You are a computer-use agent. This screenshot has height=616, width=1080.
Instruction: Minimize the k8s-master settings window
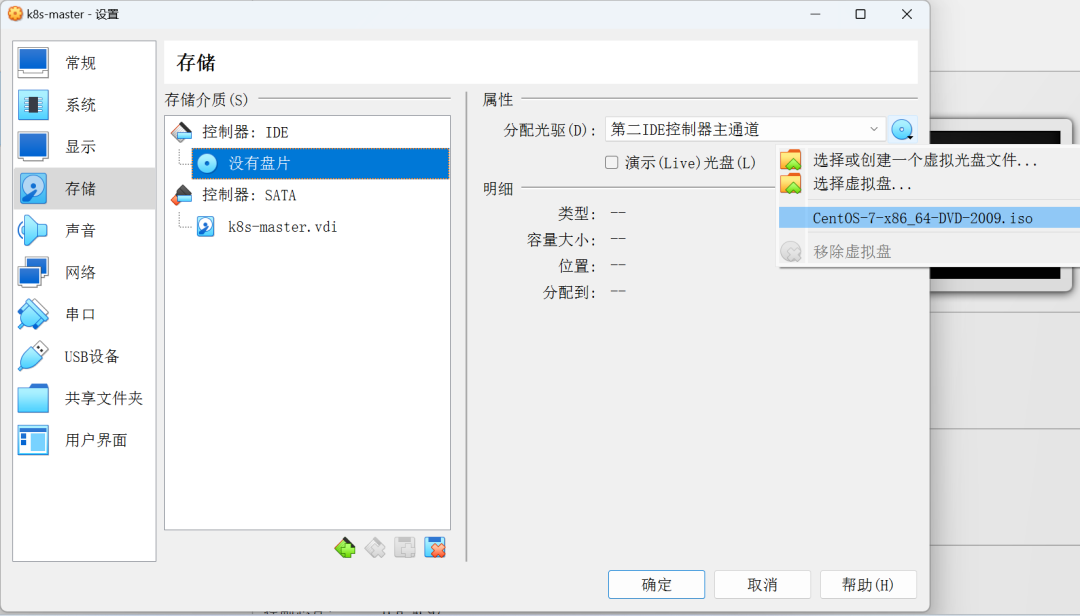pyautogui.click(x=816, y=14)
